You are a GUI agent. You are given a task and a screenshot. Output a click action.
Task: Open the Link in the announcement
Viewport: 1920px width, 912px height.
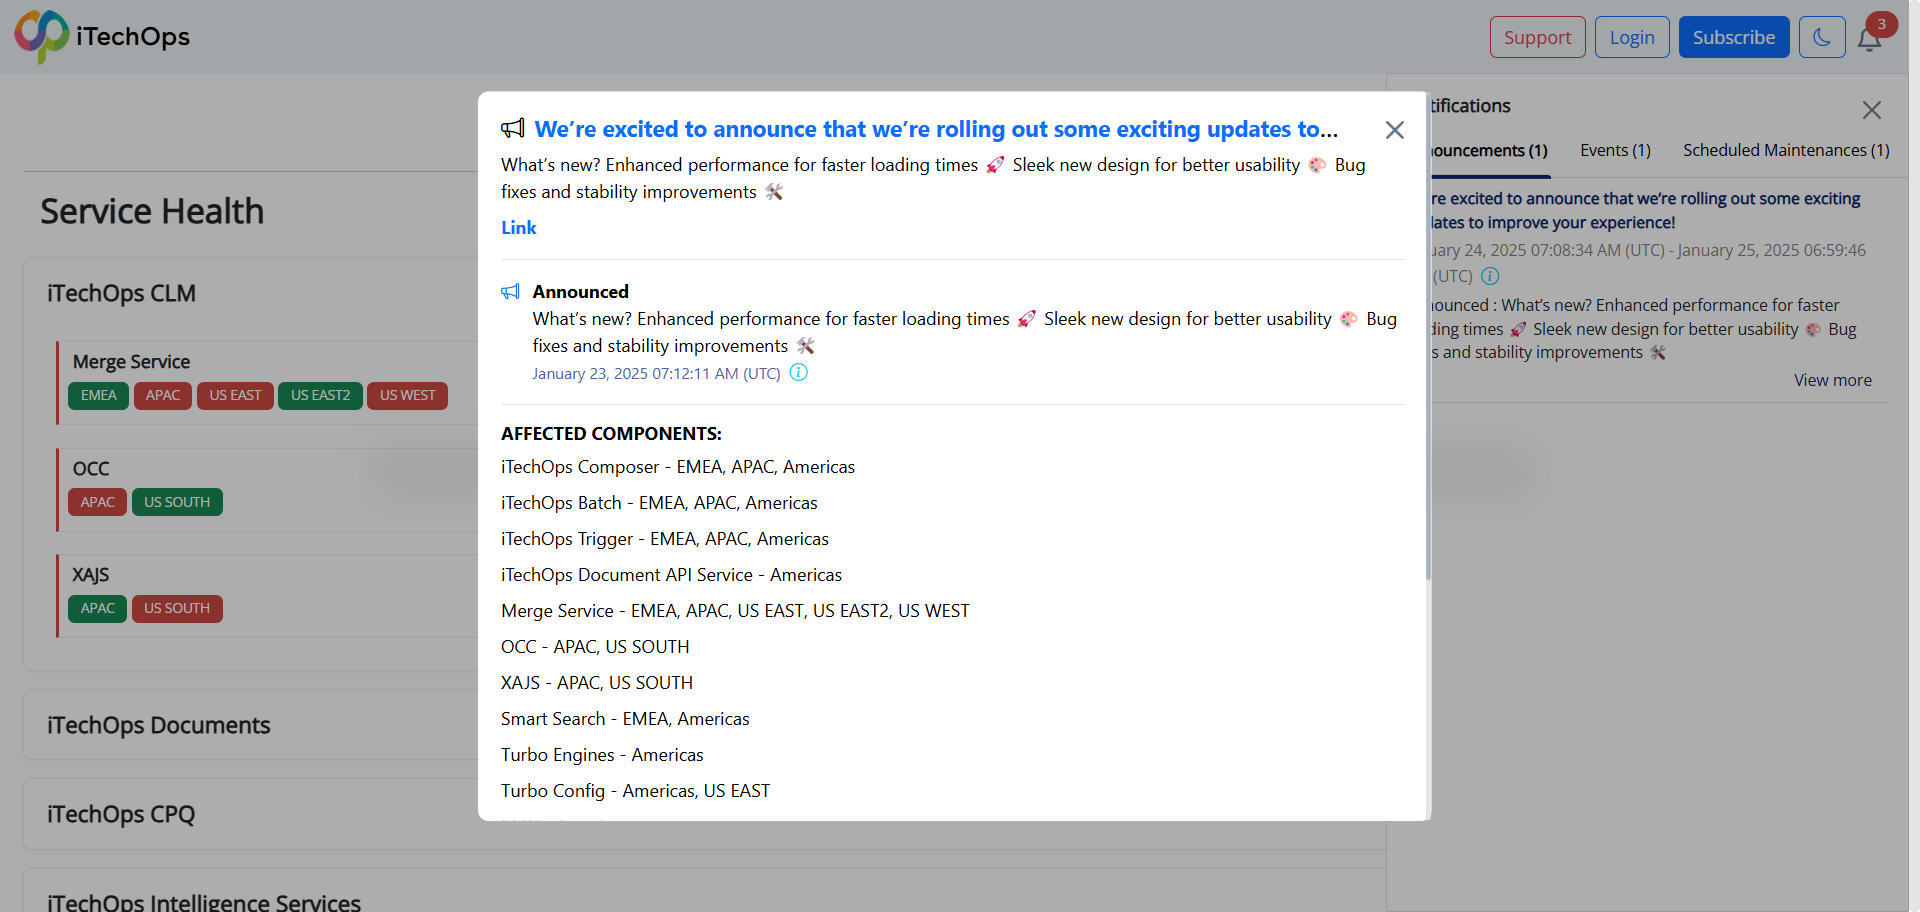pos(519,228)
